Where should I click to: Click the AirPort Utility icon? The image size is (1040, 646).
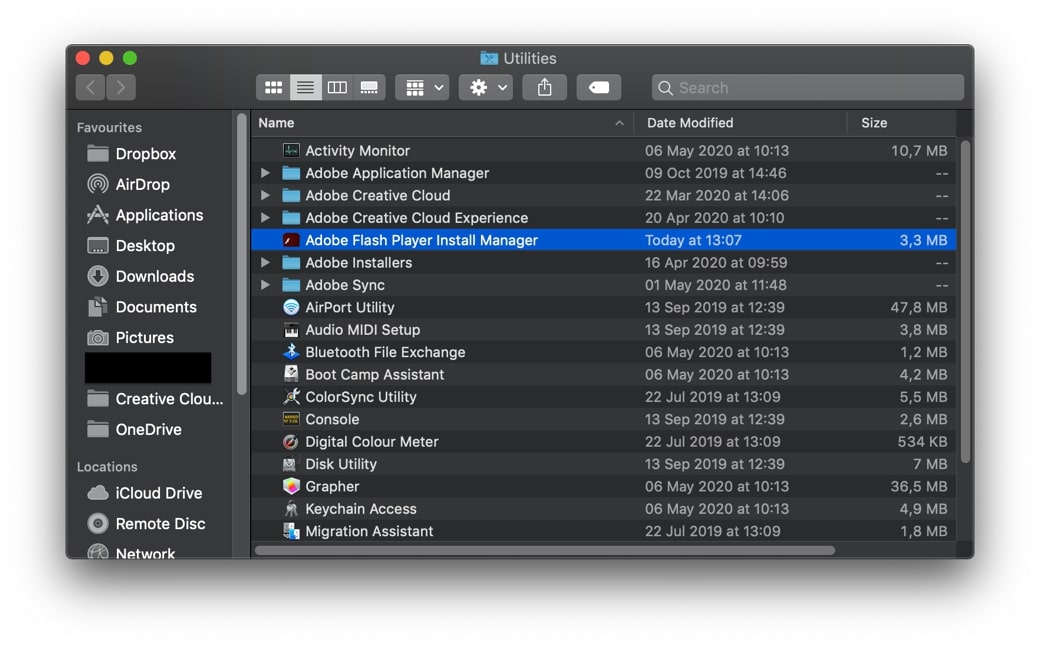point(290,307)
